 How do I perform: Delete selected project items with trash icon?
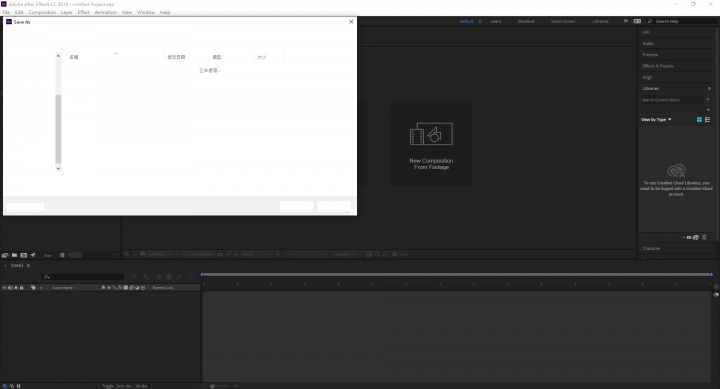[x=62, y=255]
